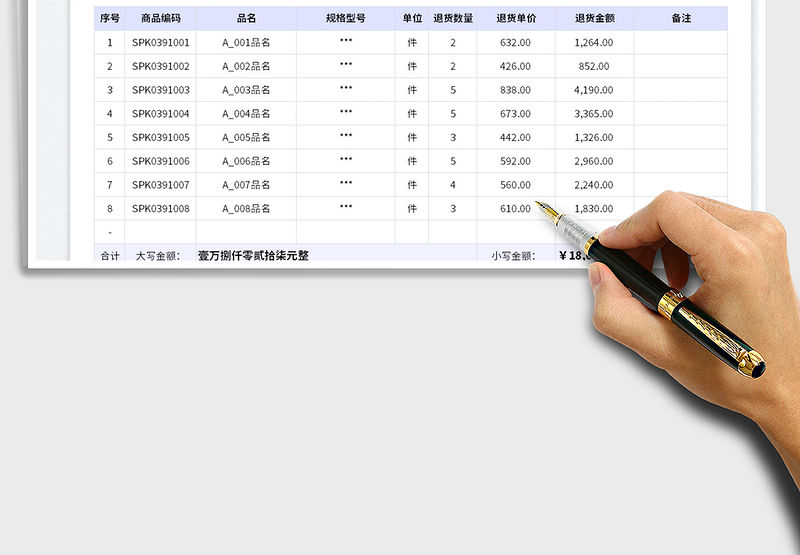Screen dimensions: 800x555
Task: Select the A_007品名 name cell
Action: coord(246,185)
